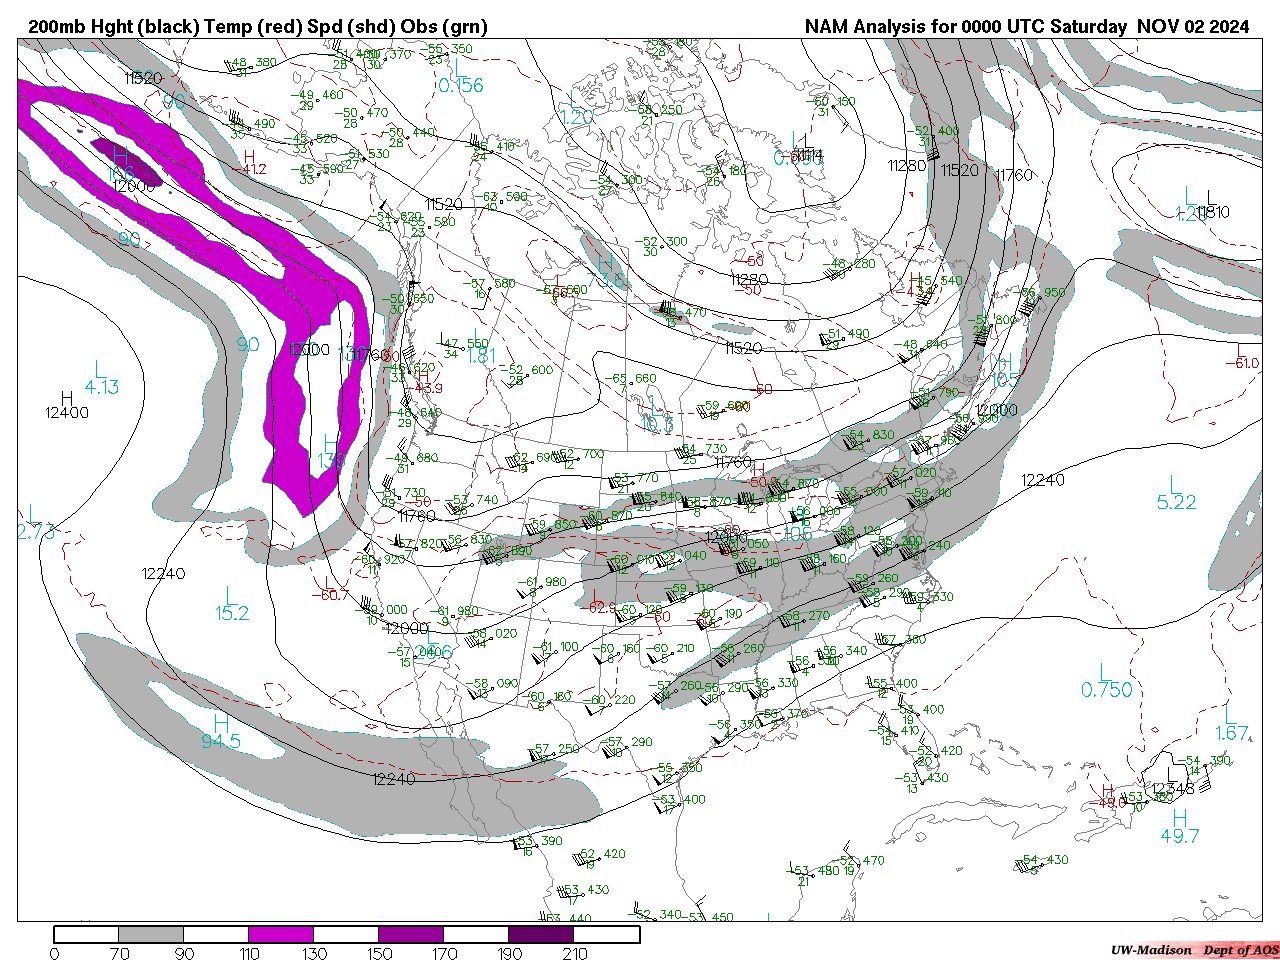Click the cyan L 1.67 marker

(1232, 724)
